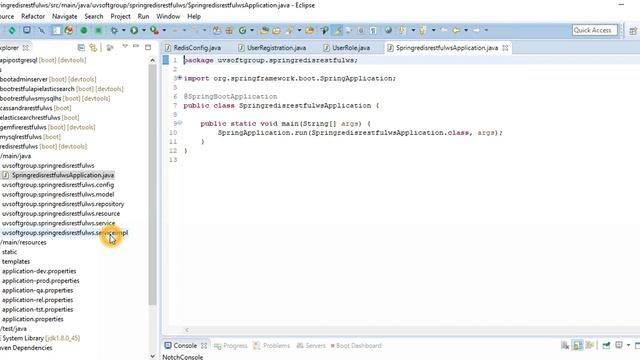This screenshot has height=360, width=640.
Task: Click the Relaunch green circle icon
Action: [x=84, y=30]
